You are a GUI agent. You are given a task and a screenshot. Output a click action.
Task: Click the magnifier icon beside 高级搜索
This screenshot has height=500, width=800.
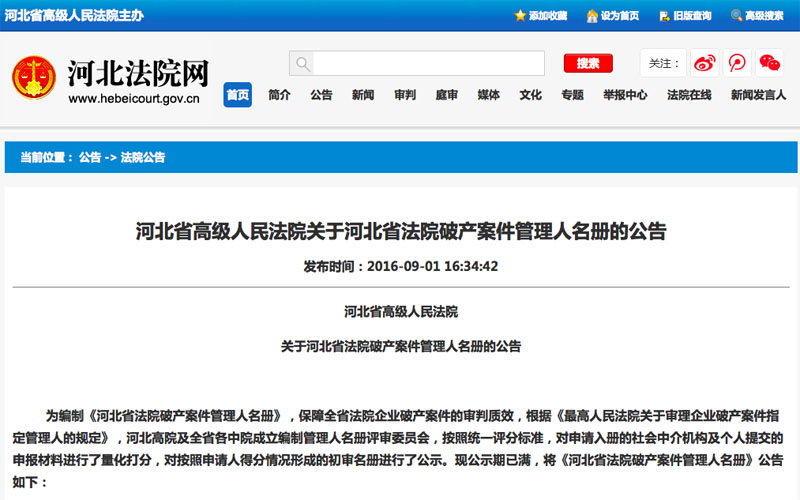click(736, 15)
